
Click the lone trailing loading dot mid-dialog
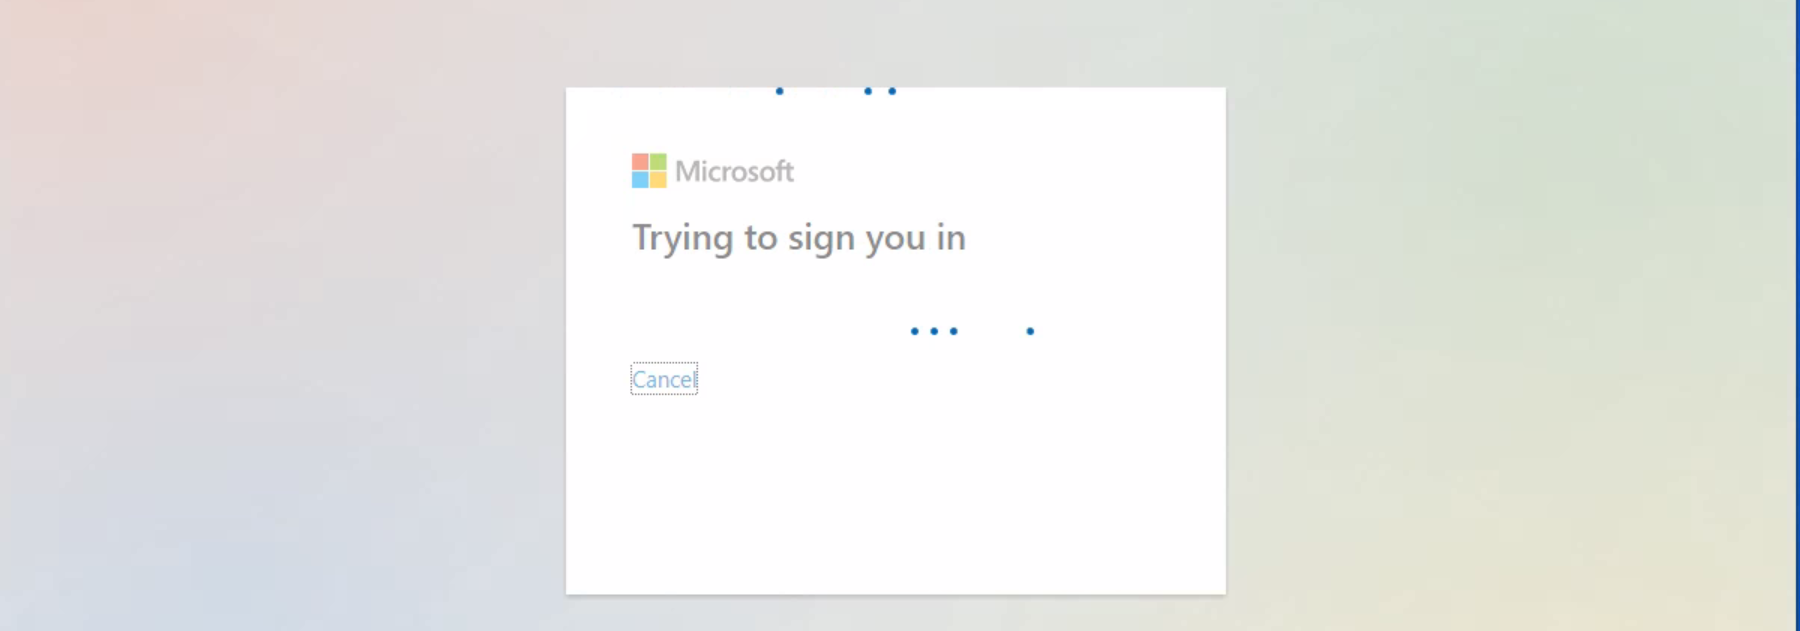click(1030, 331)
